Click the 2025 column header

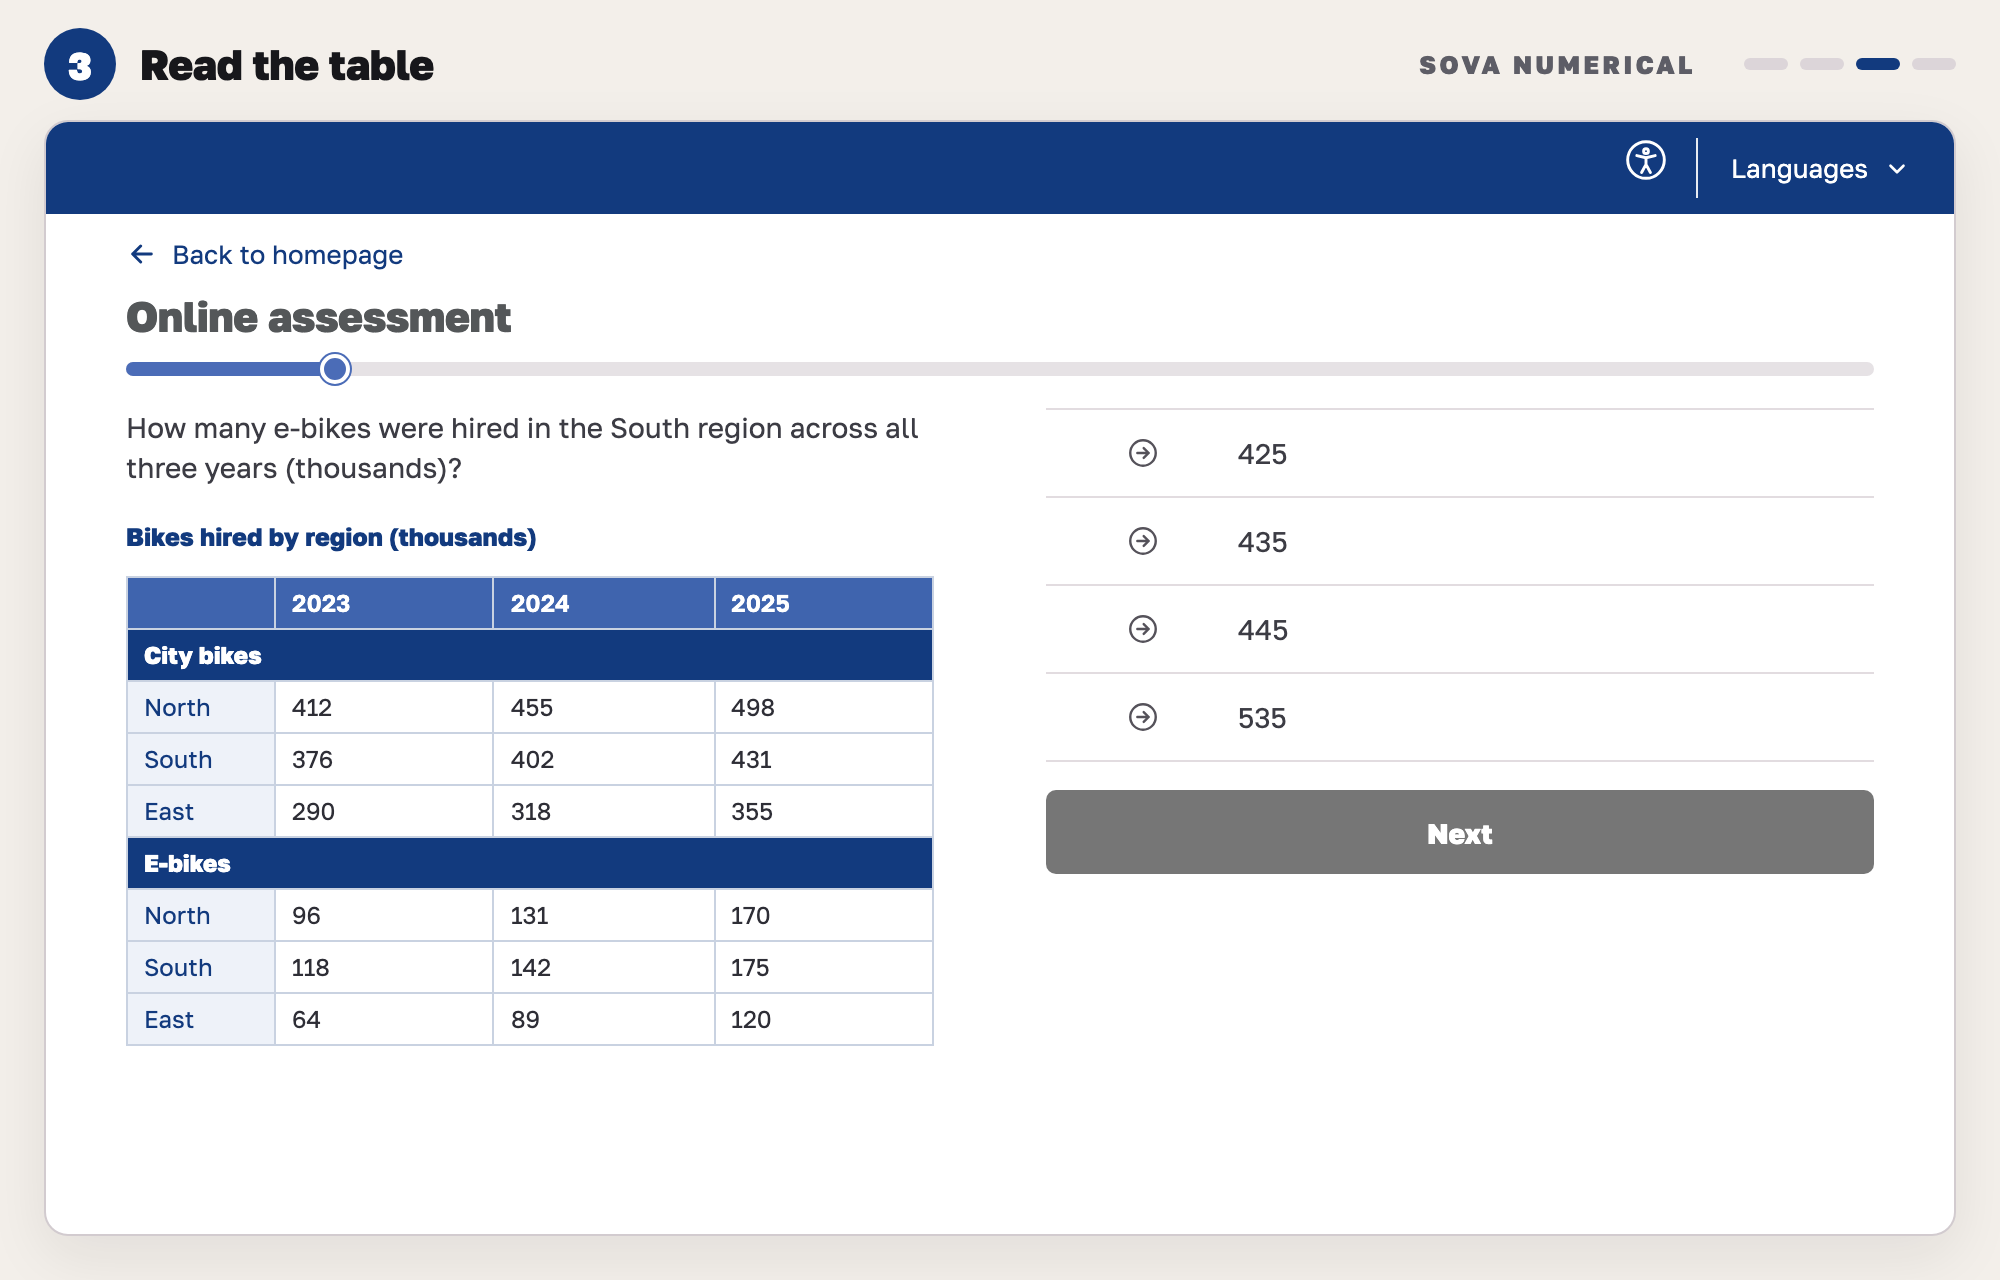click(824, 603)
